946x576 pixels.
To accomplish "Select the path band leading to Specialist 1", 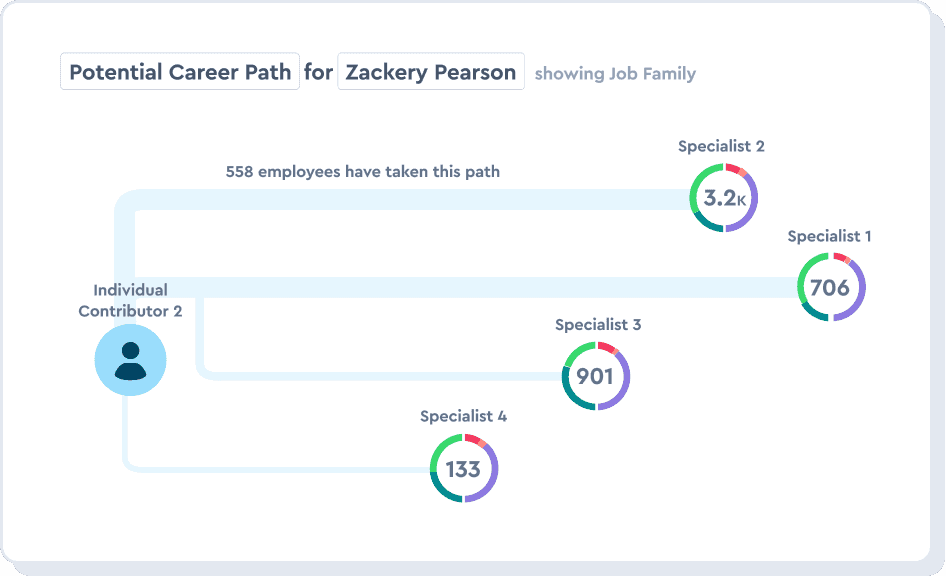I will coord(500,288).
